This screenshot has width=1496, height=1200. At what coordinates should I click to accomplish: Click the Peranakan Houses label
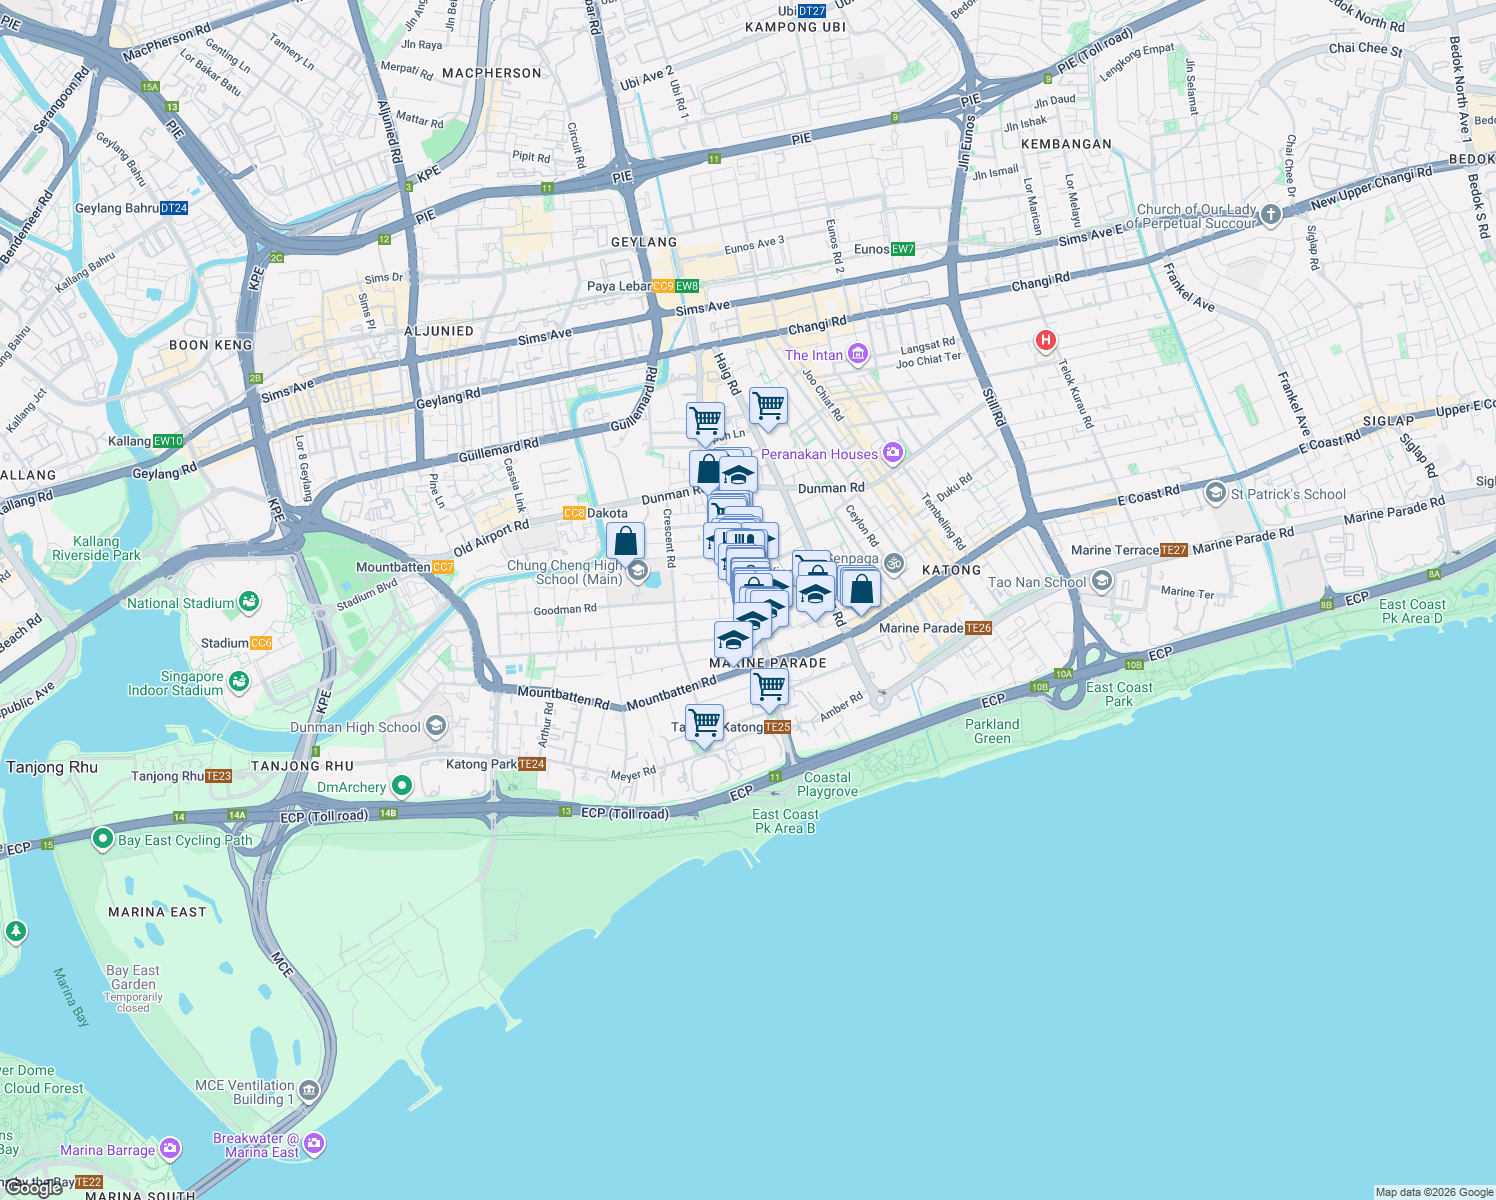(819, 454)
